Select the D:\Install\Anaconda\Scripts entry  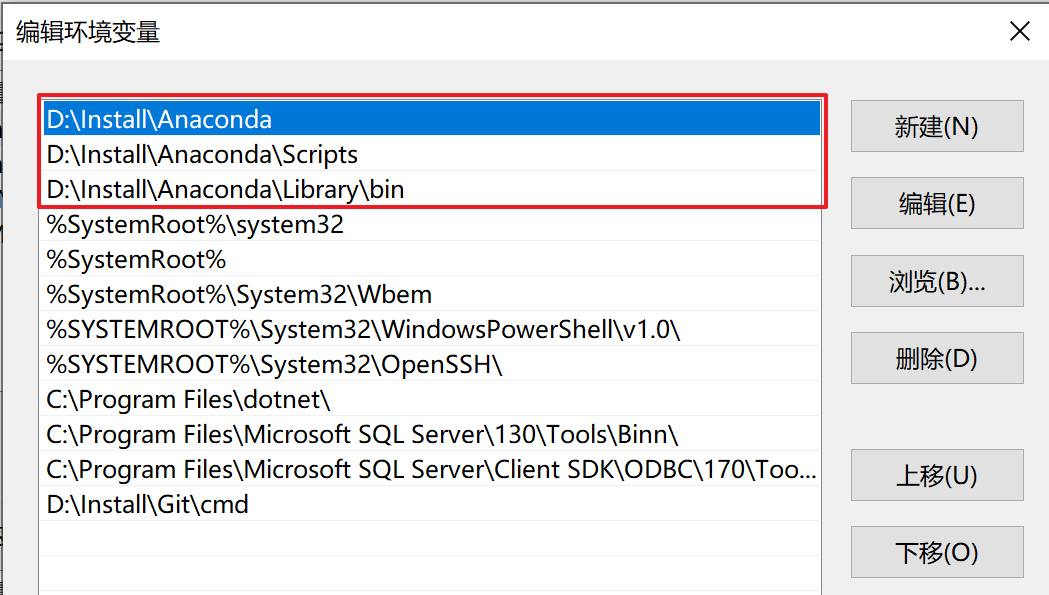tap(432, 154)
